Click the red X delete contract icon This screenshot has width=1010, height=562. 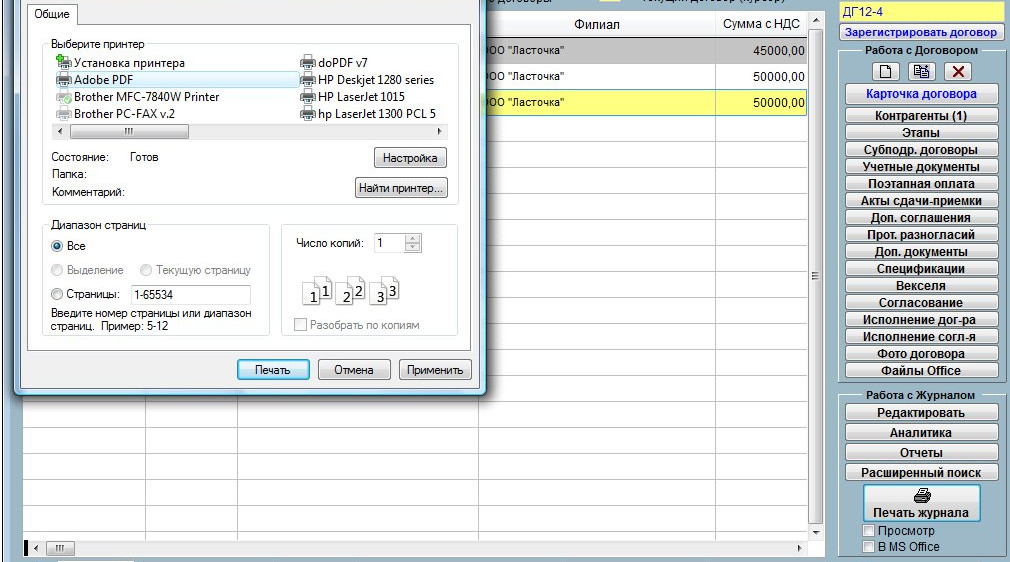click(958, 72)
